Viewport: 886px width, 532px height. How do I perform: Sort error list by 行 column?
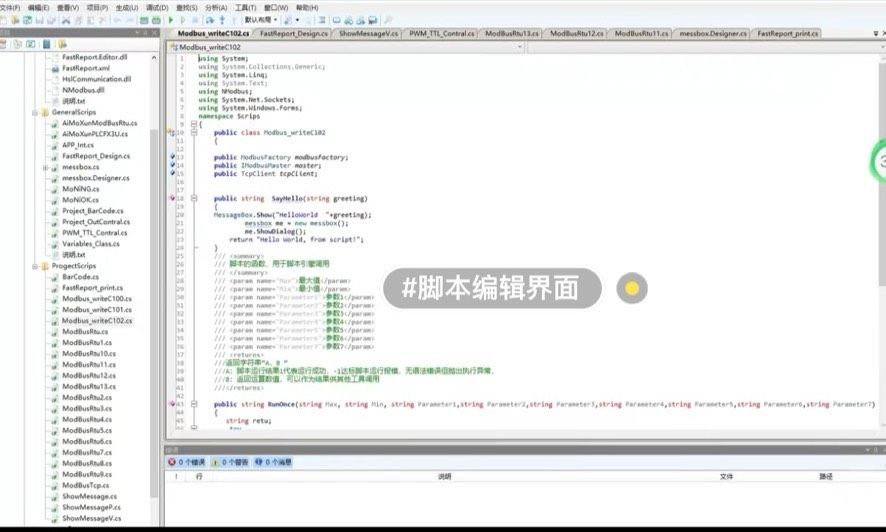tap(199, 477)
